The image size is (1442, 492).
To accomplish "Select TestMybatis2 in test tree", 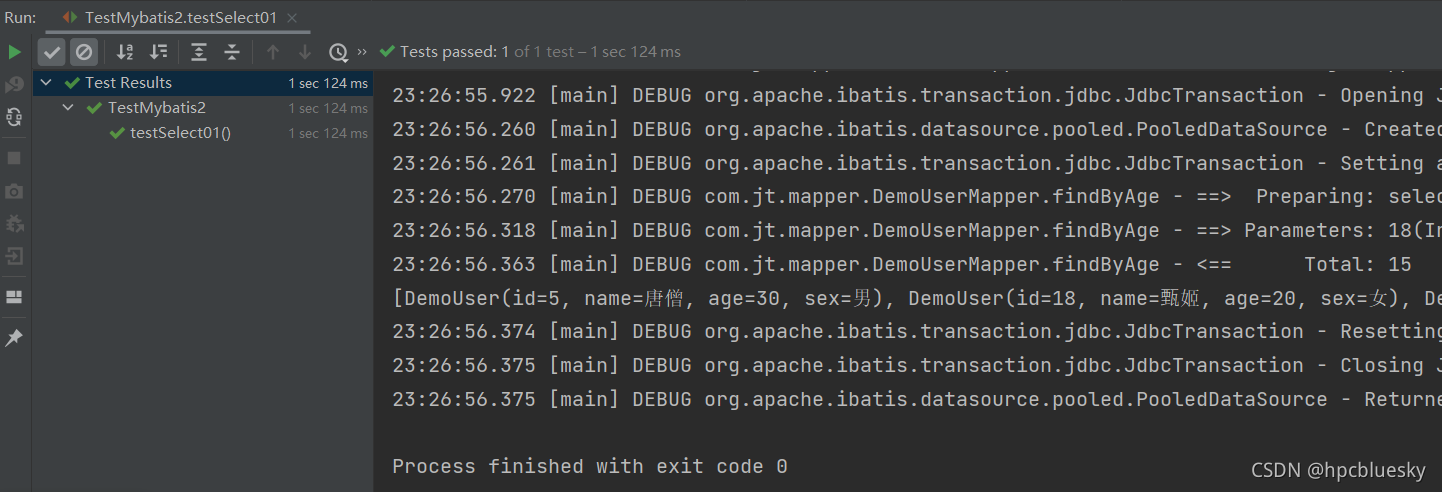I will tap(157, 108).
